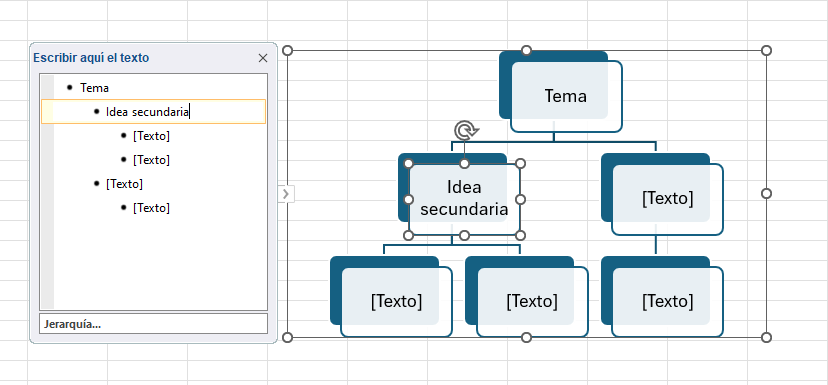Click Idea secundaria shape's bottom-center sizing handle

[464, 235]
